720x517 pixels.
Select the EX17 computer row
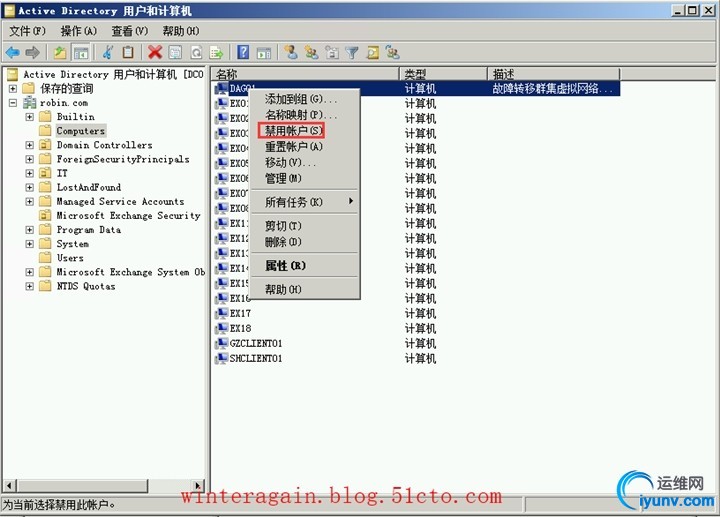click(240, 314)
